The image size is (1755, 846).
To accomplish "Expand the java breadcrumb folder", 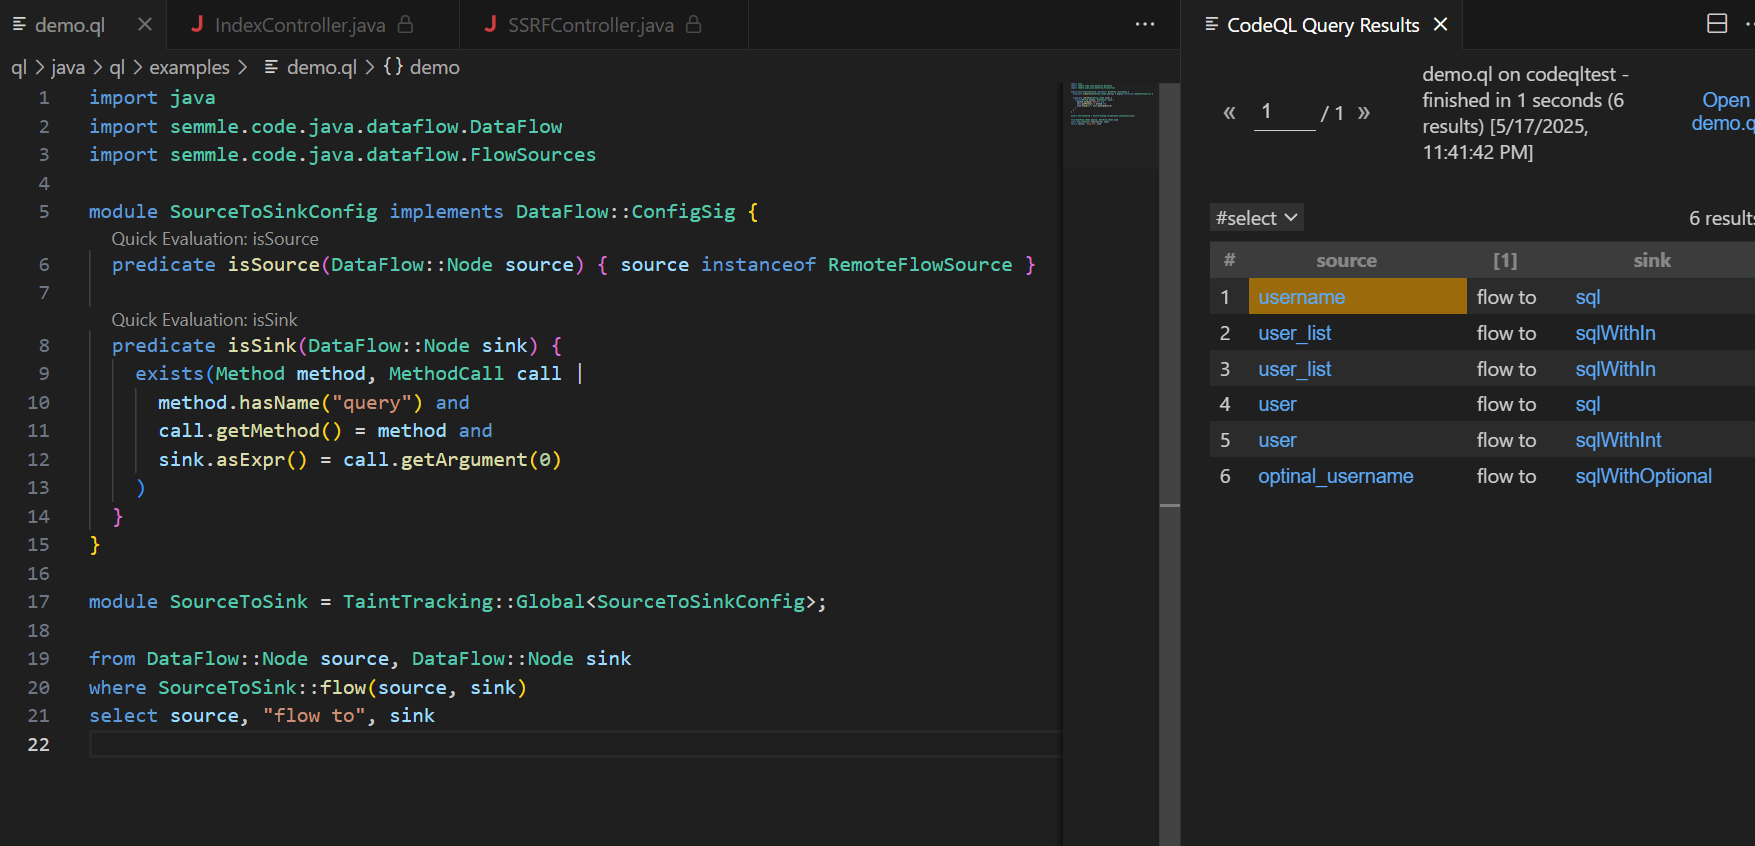I will [68, 67].
